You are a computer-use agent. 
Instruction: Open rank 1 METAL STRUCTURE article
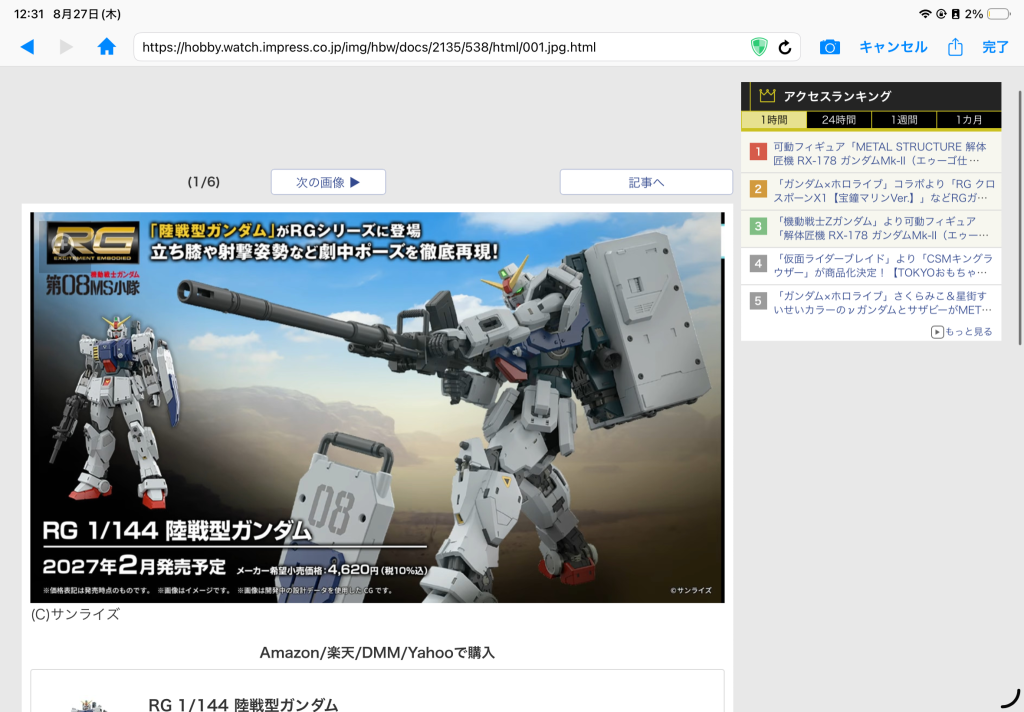click(871, 154)
